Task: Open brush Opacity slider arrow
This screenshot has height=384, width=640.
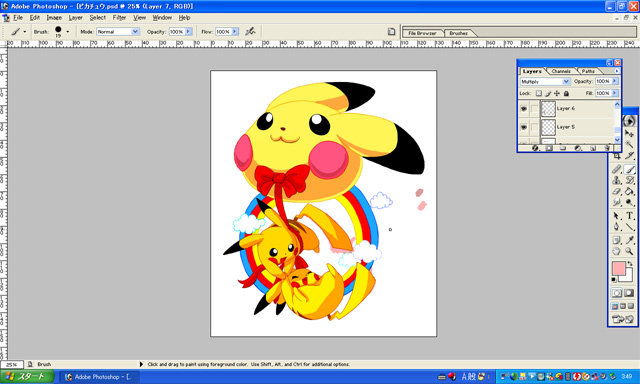Action: pyautogui.click(x=189, y=31)
